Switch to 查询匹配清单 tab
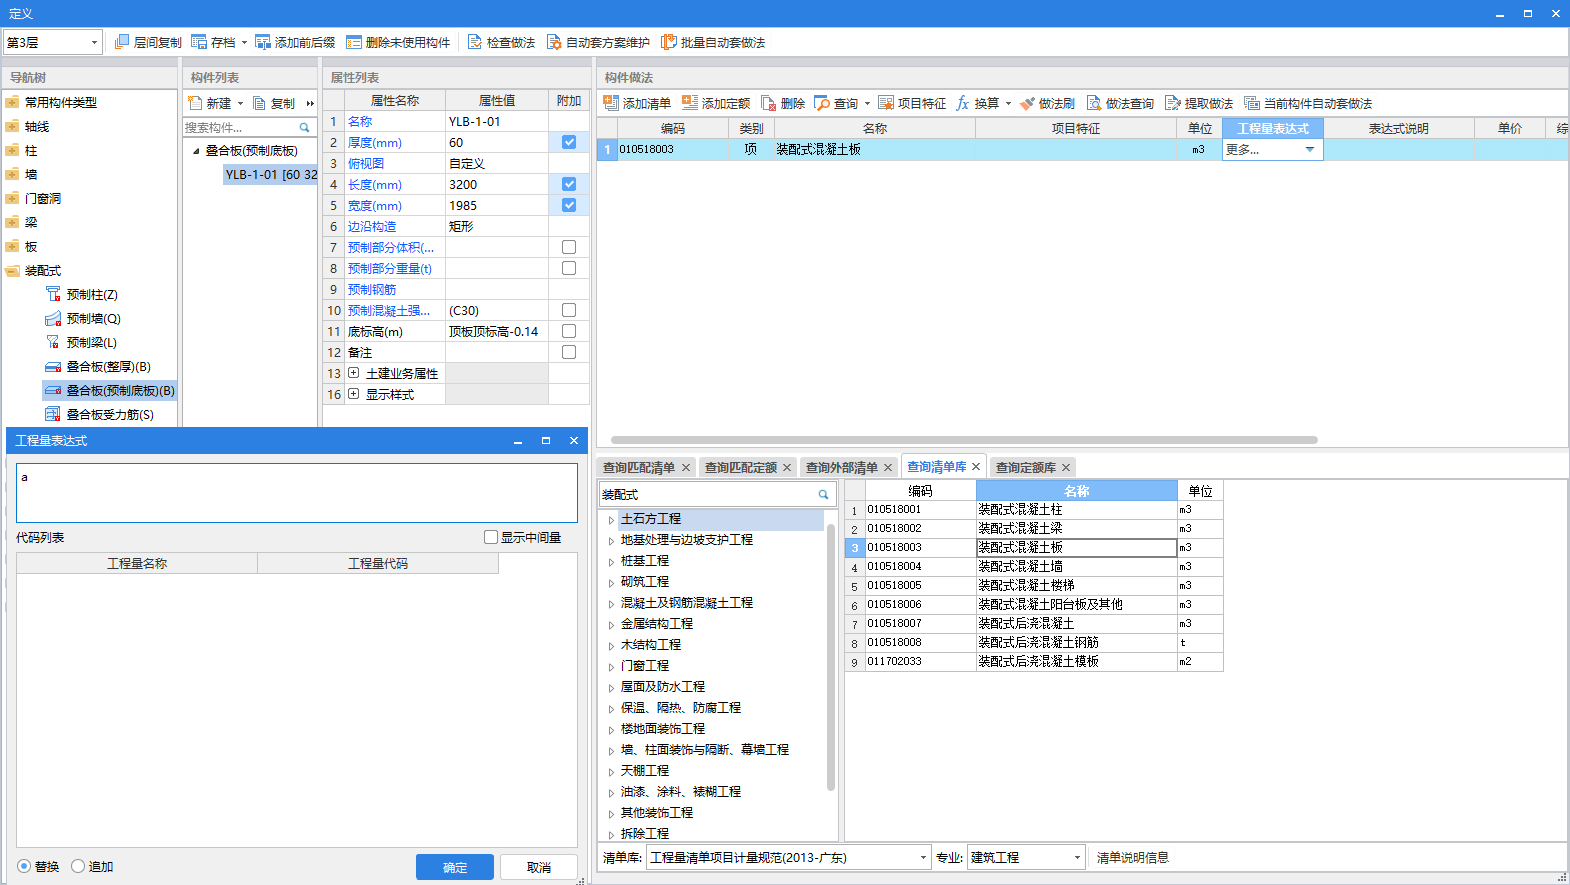Viewport: 1570px width, 885px height. (x=638, y=467)
